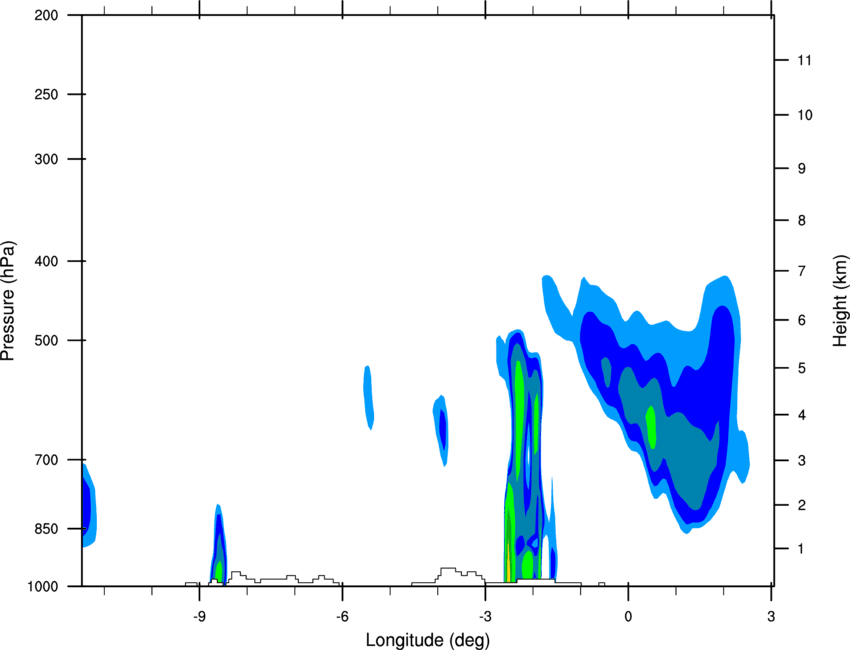This screenshot has width=850, height=650.
Task: Click the Longitude (deg) axis title
Action: click(x=428, y=640)
